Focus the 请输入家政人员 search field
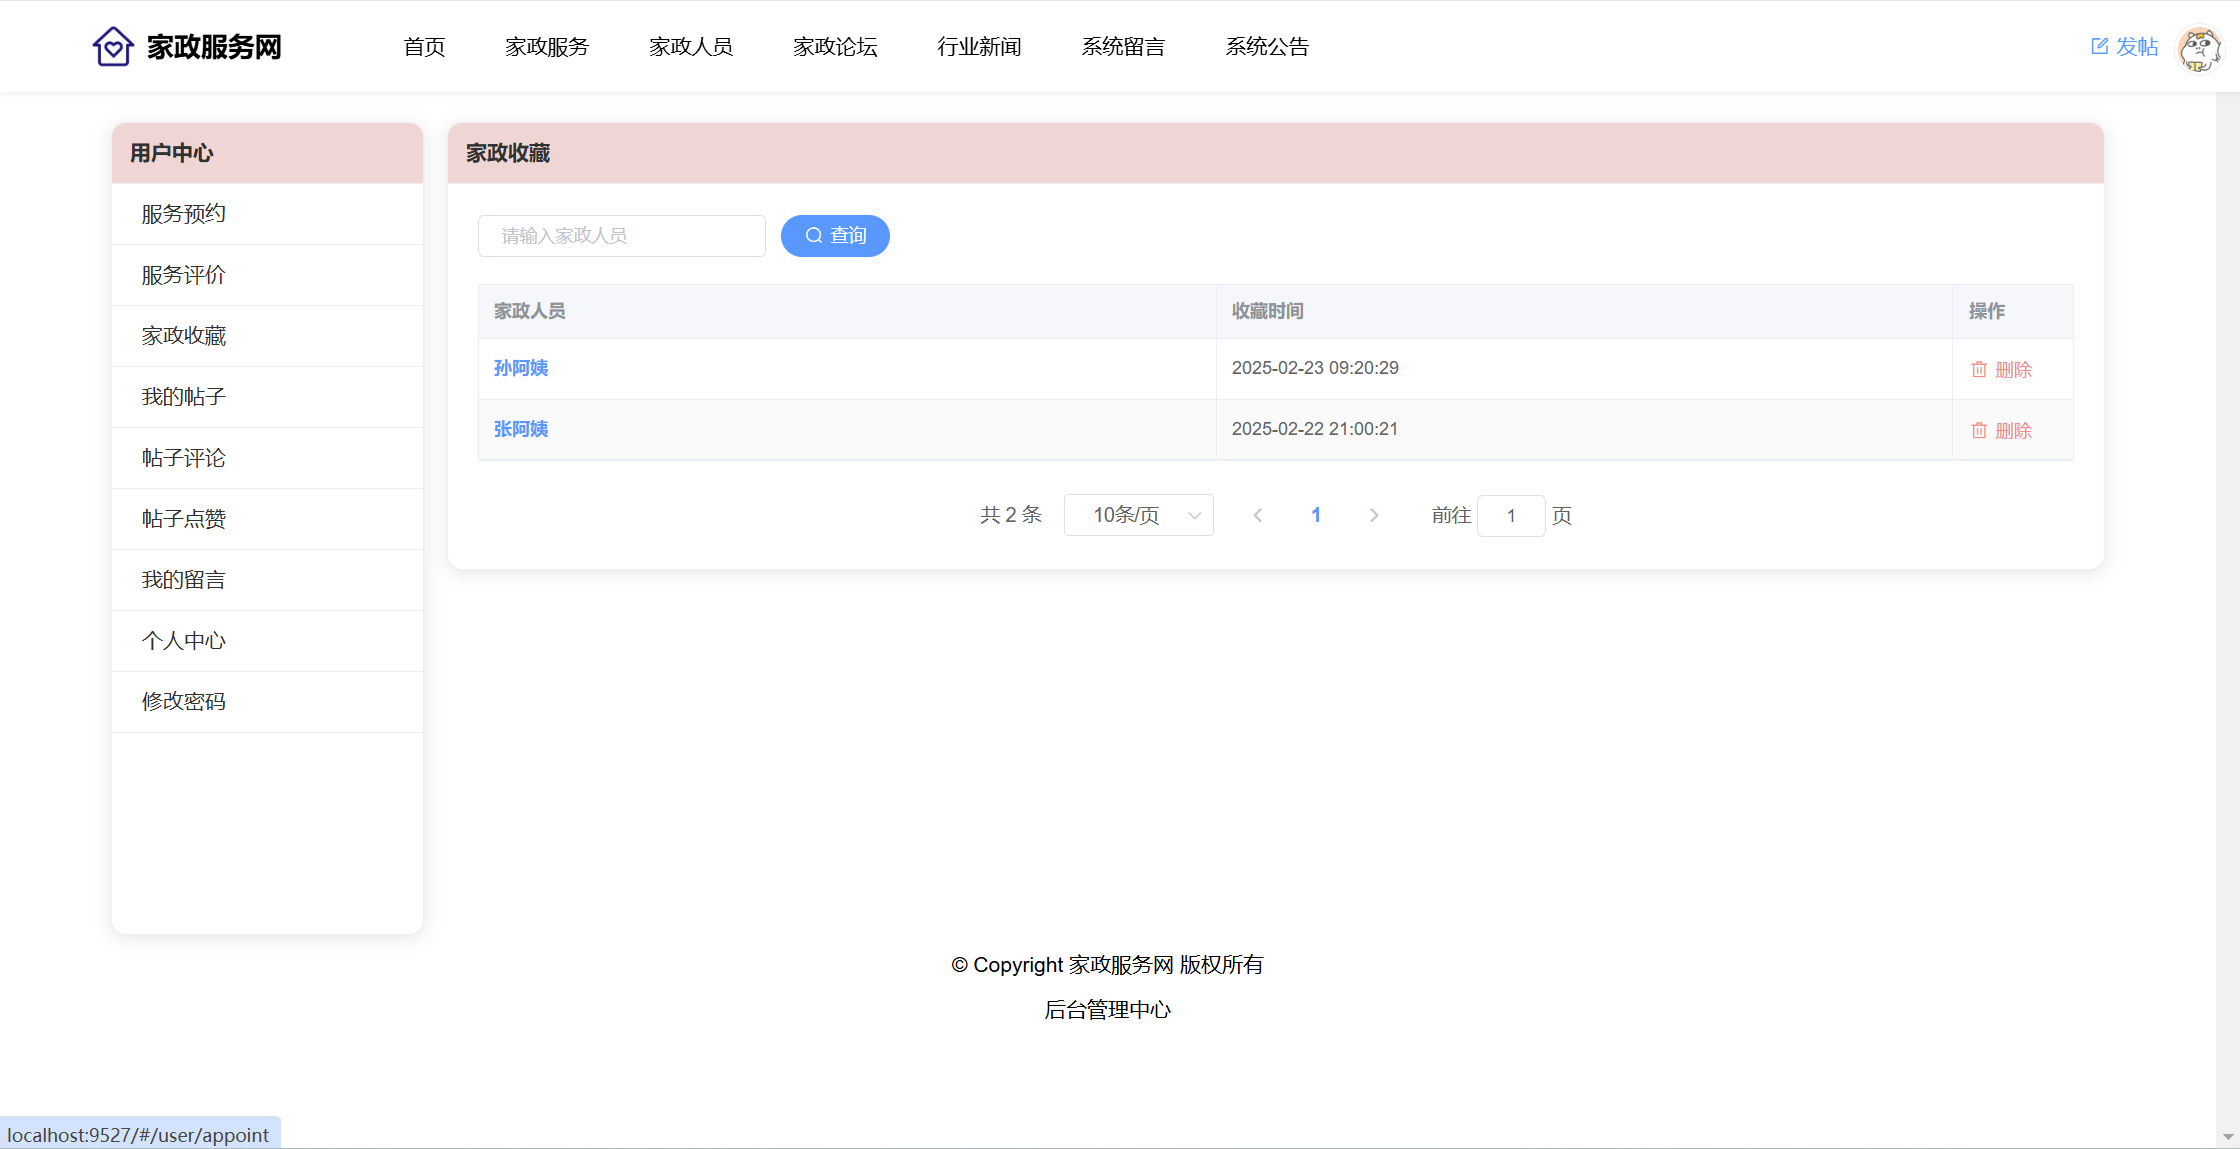Image resolution: width=2240 pixels, height=1149 pixels. [x=622, y=236]
